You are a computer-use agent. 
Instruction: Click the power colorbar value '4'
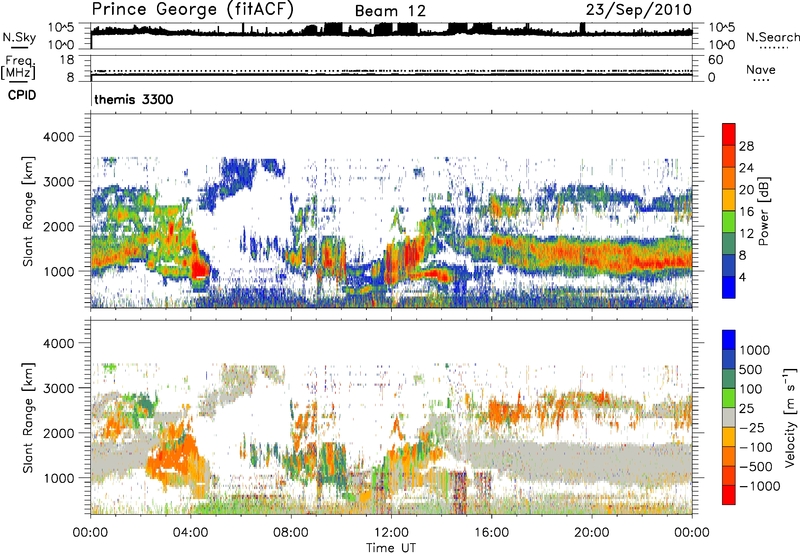[x=743, y=277]
